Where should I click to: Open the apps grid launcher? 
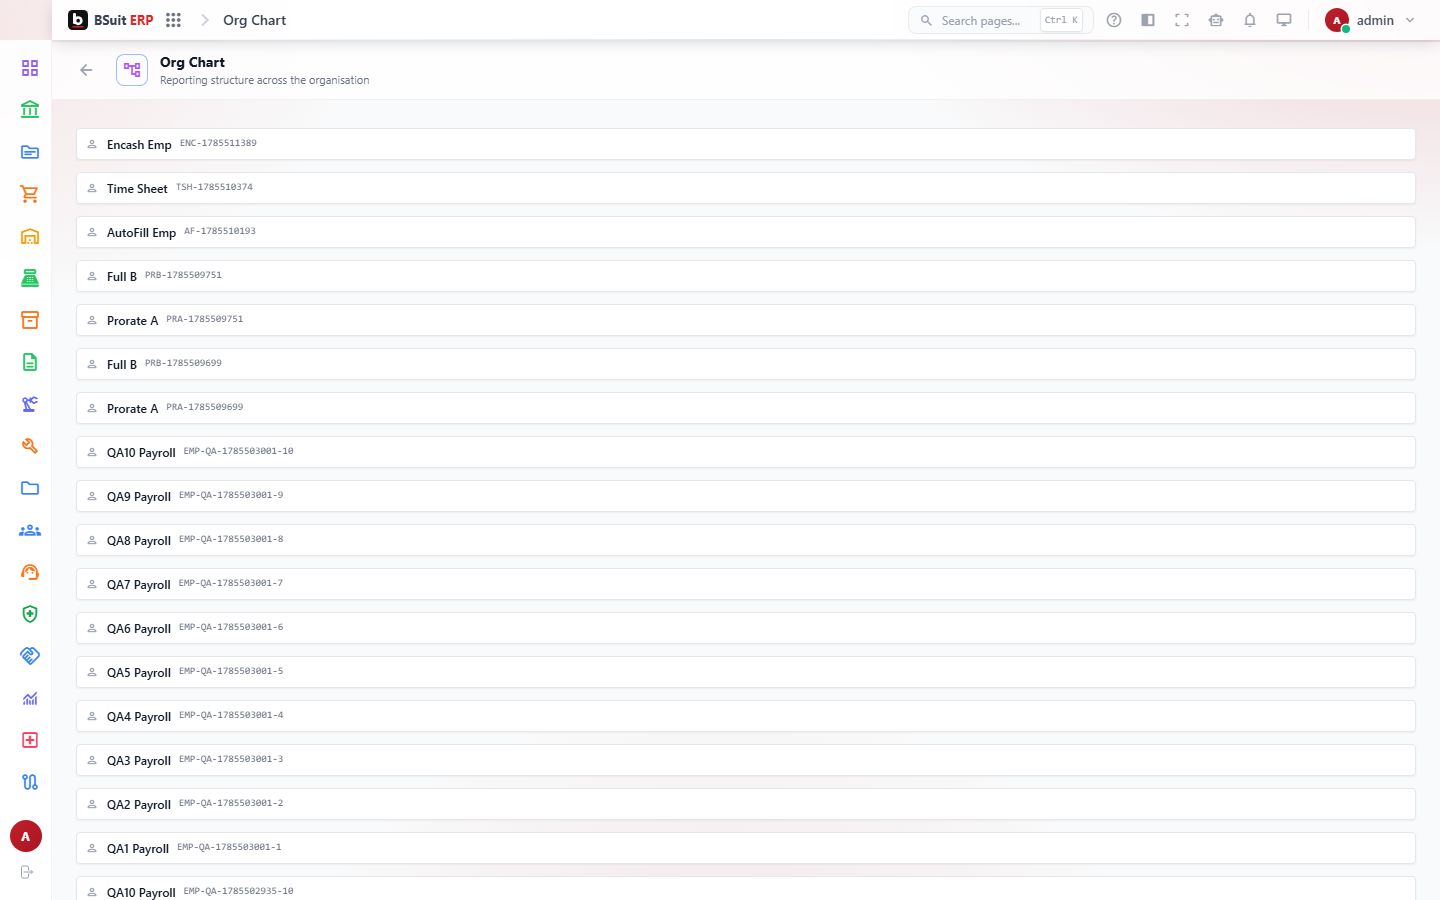pos(174,20)
